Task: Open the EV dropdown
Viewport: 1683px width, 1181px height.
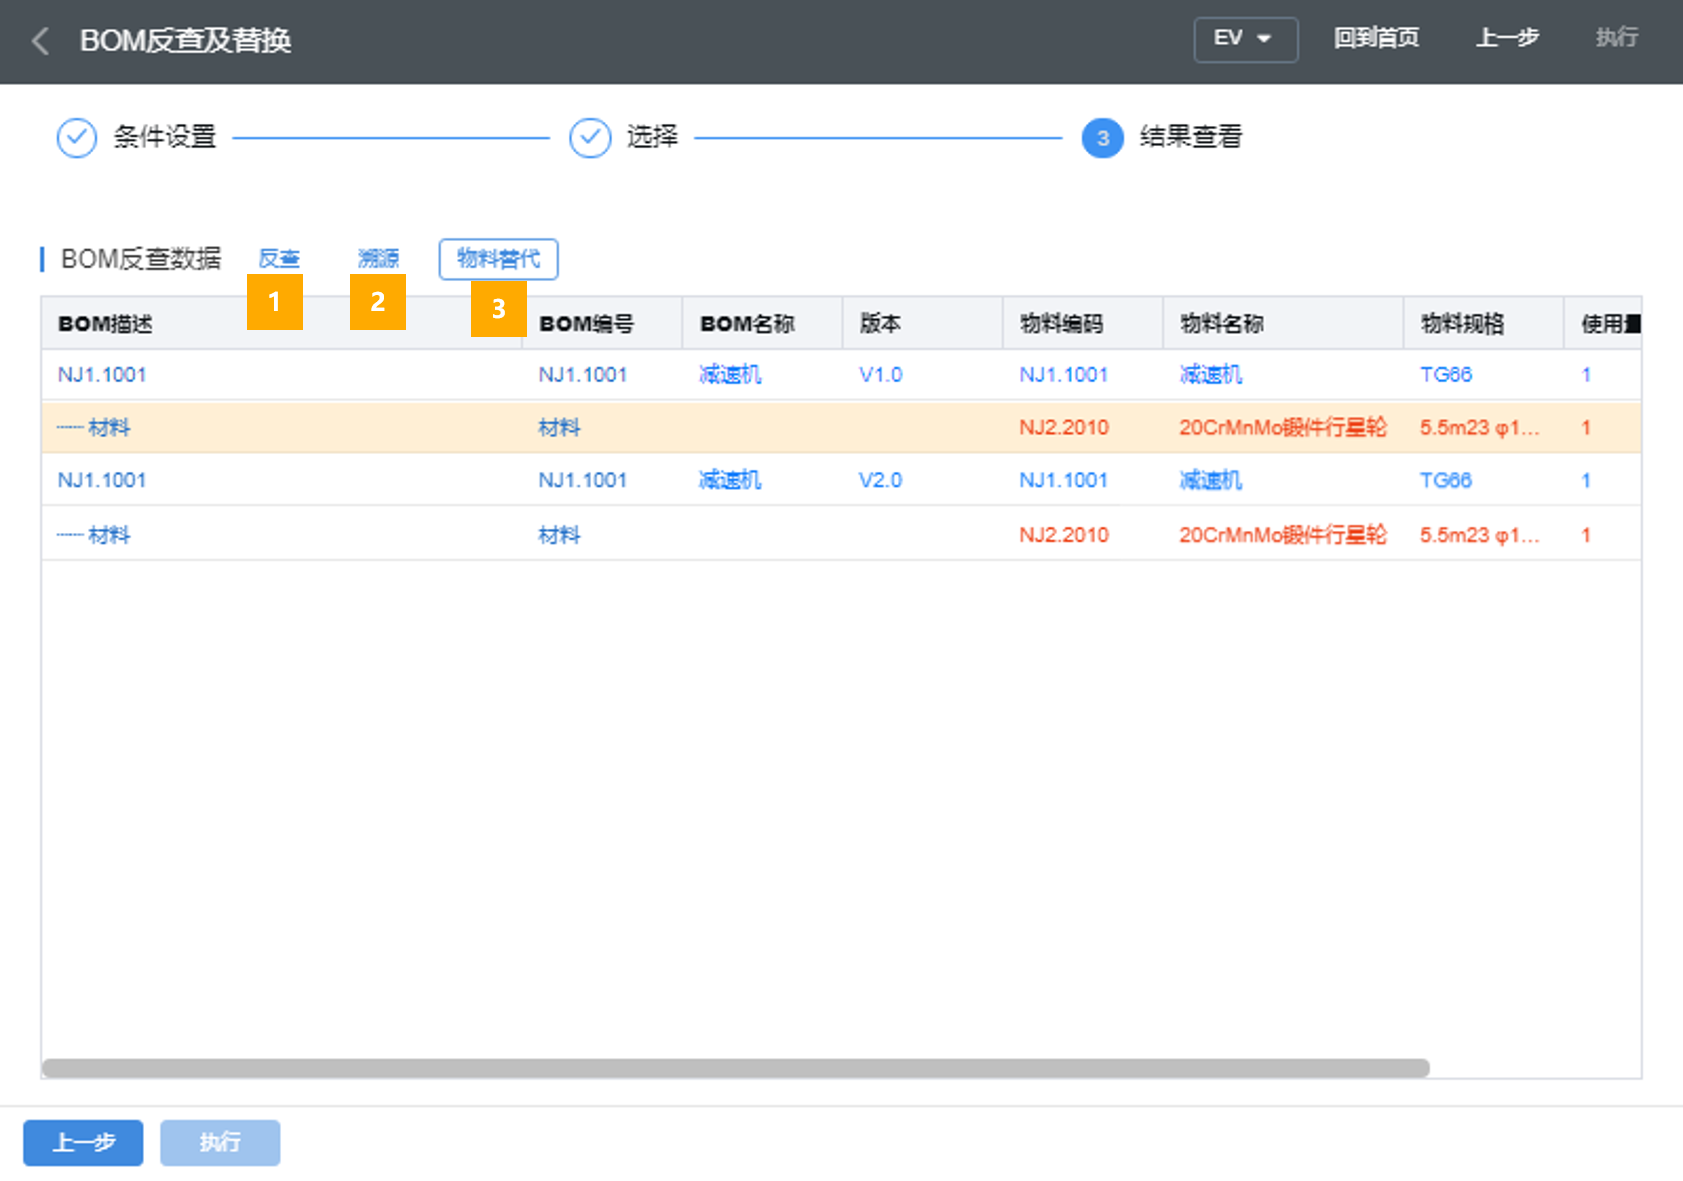Action: coord(1245,39)
